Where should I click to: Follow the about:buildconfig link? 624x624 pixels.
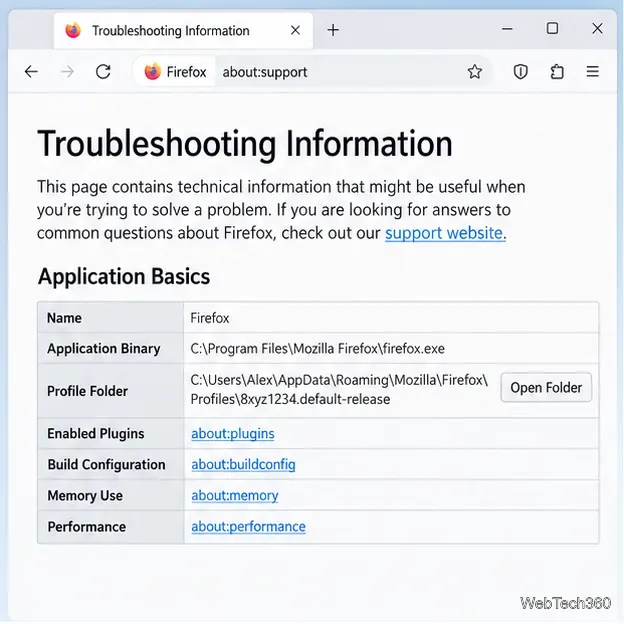pos(243,465)
